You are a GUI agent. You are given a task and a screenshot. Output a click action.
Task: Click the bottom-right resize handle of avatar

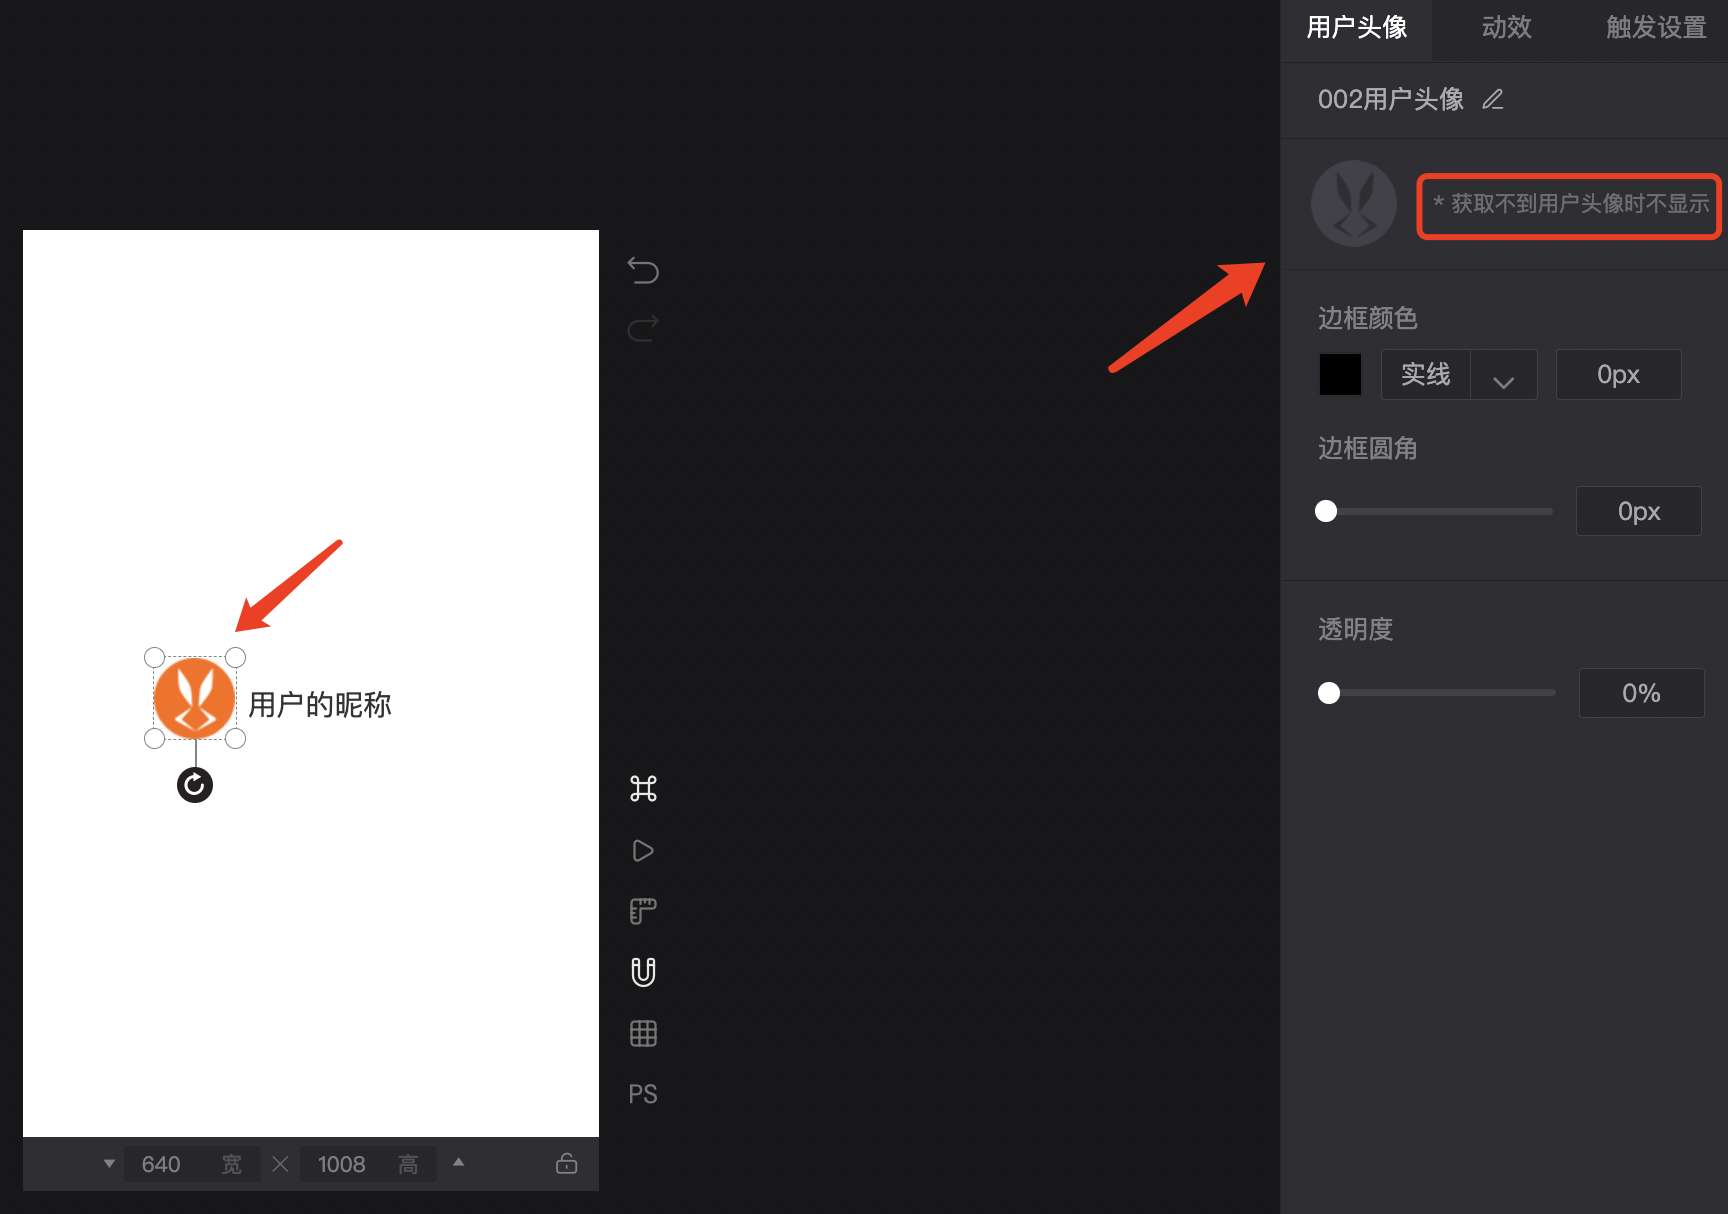tap(235, 738)
